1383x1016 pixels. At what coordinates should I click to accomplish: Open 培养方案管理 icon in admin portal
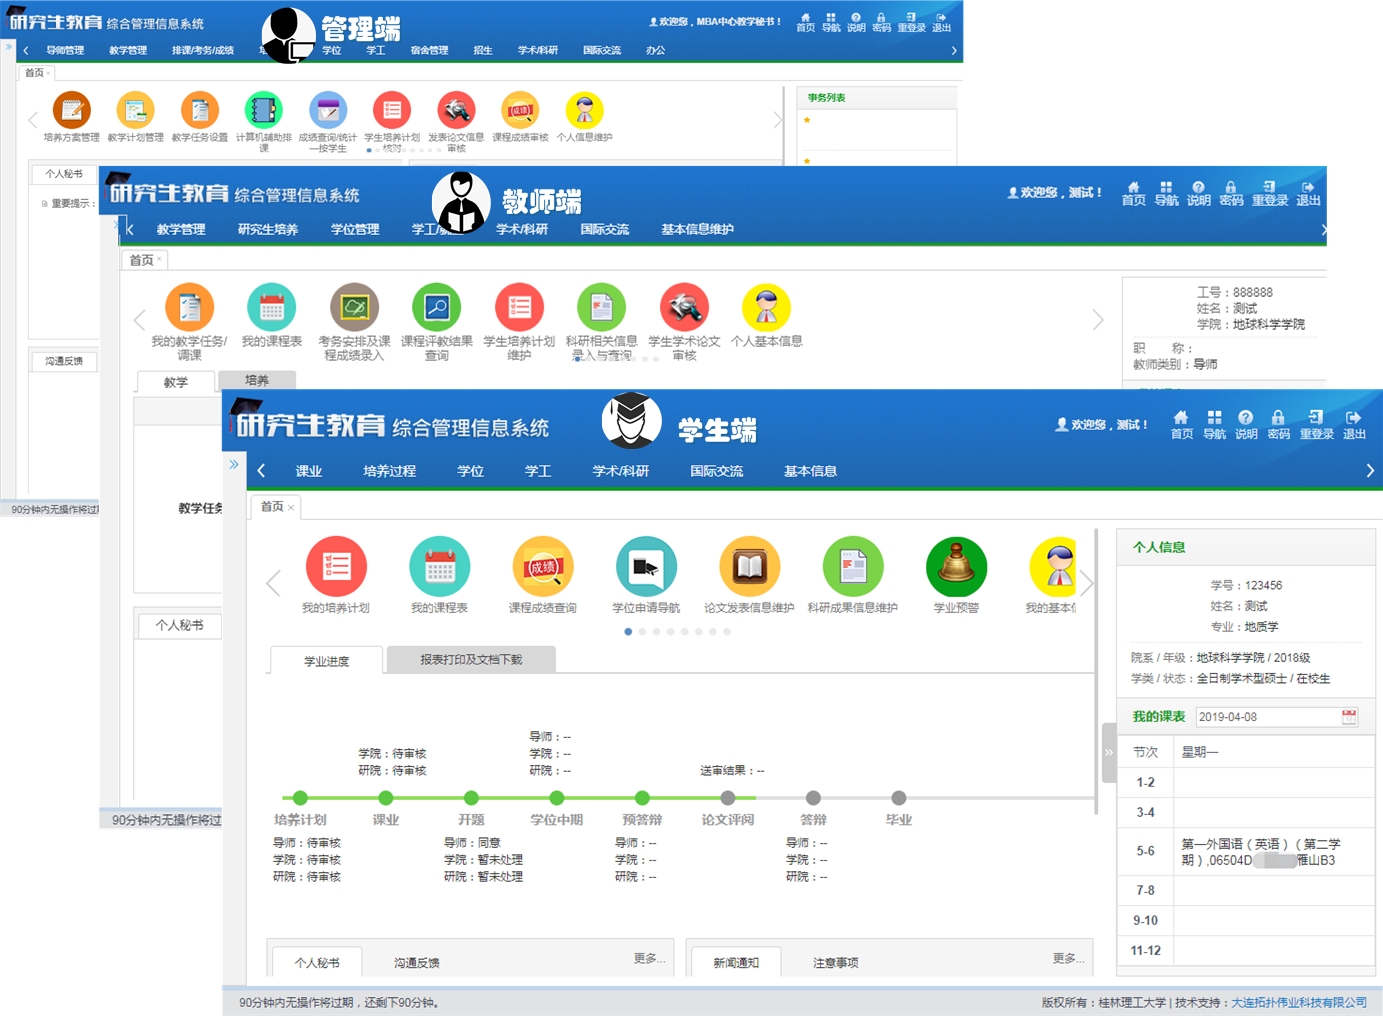click(x=71, y=111)
